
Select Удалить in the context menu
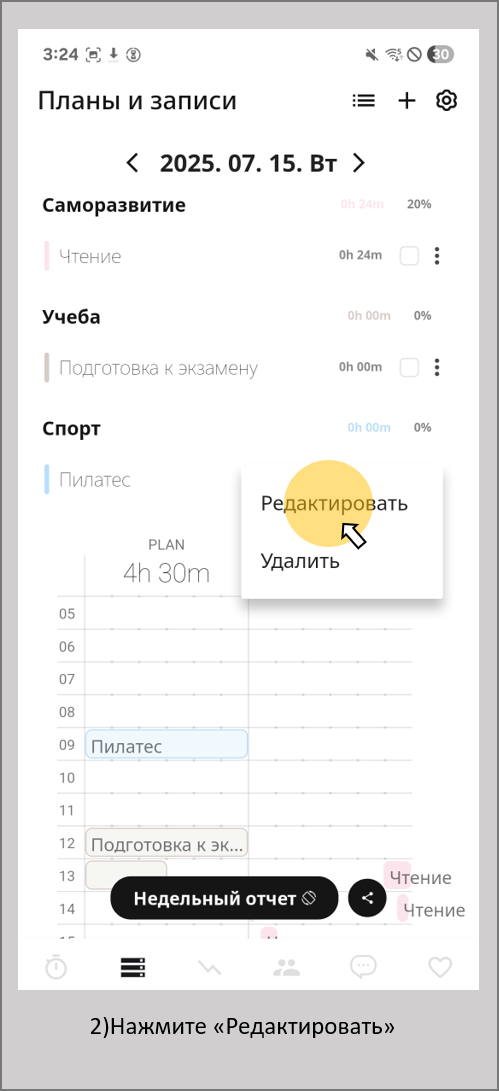(x=300, y=561)
